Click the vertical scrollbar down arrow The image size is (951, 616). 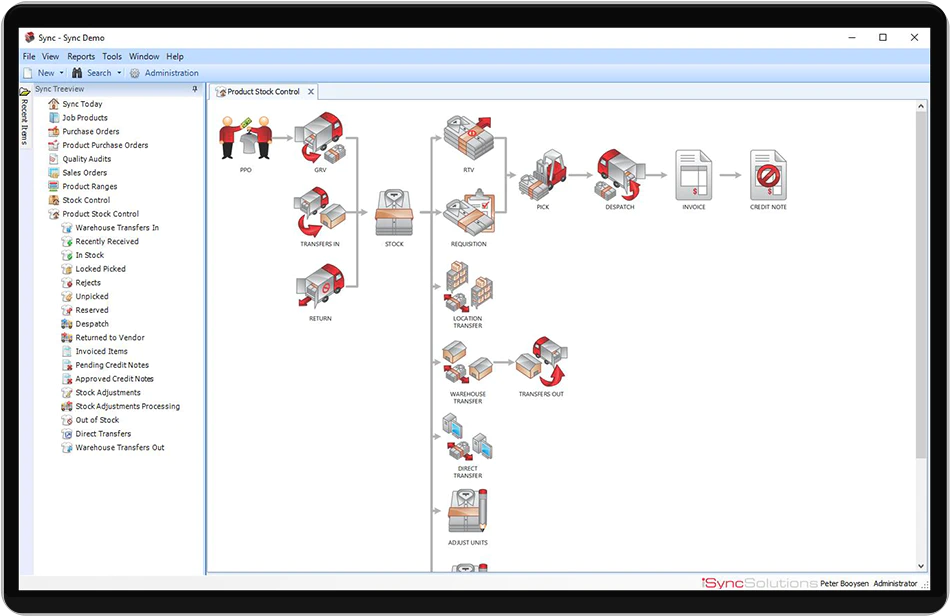pos(921,566)
